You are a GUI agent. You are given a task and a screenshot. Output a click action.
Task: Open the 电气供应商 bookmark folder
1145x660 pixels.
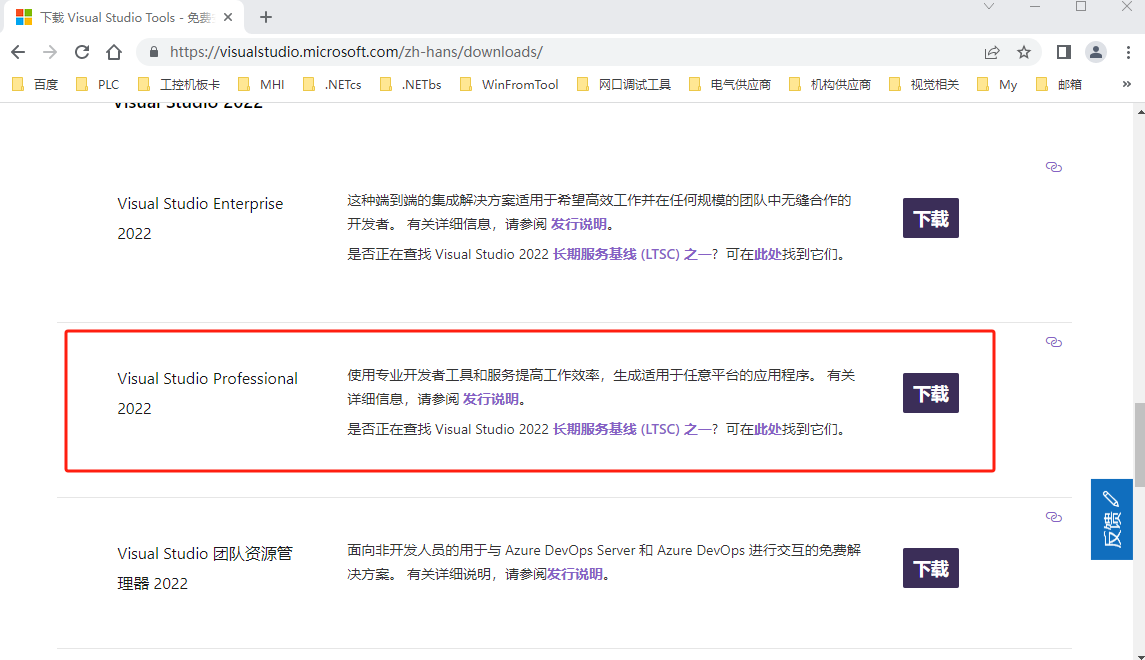[729, 85]
